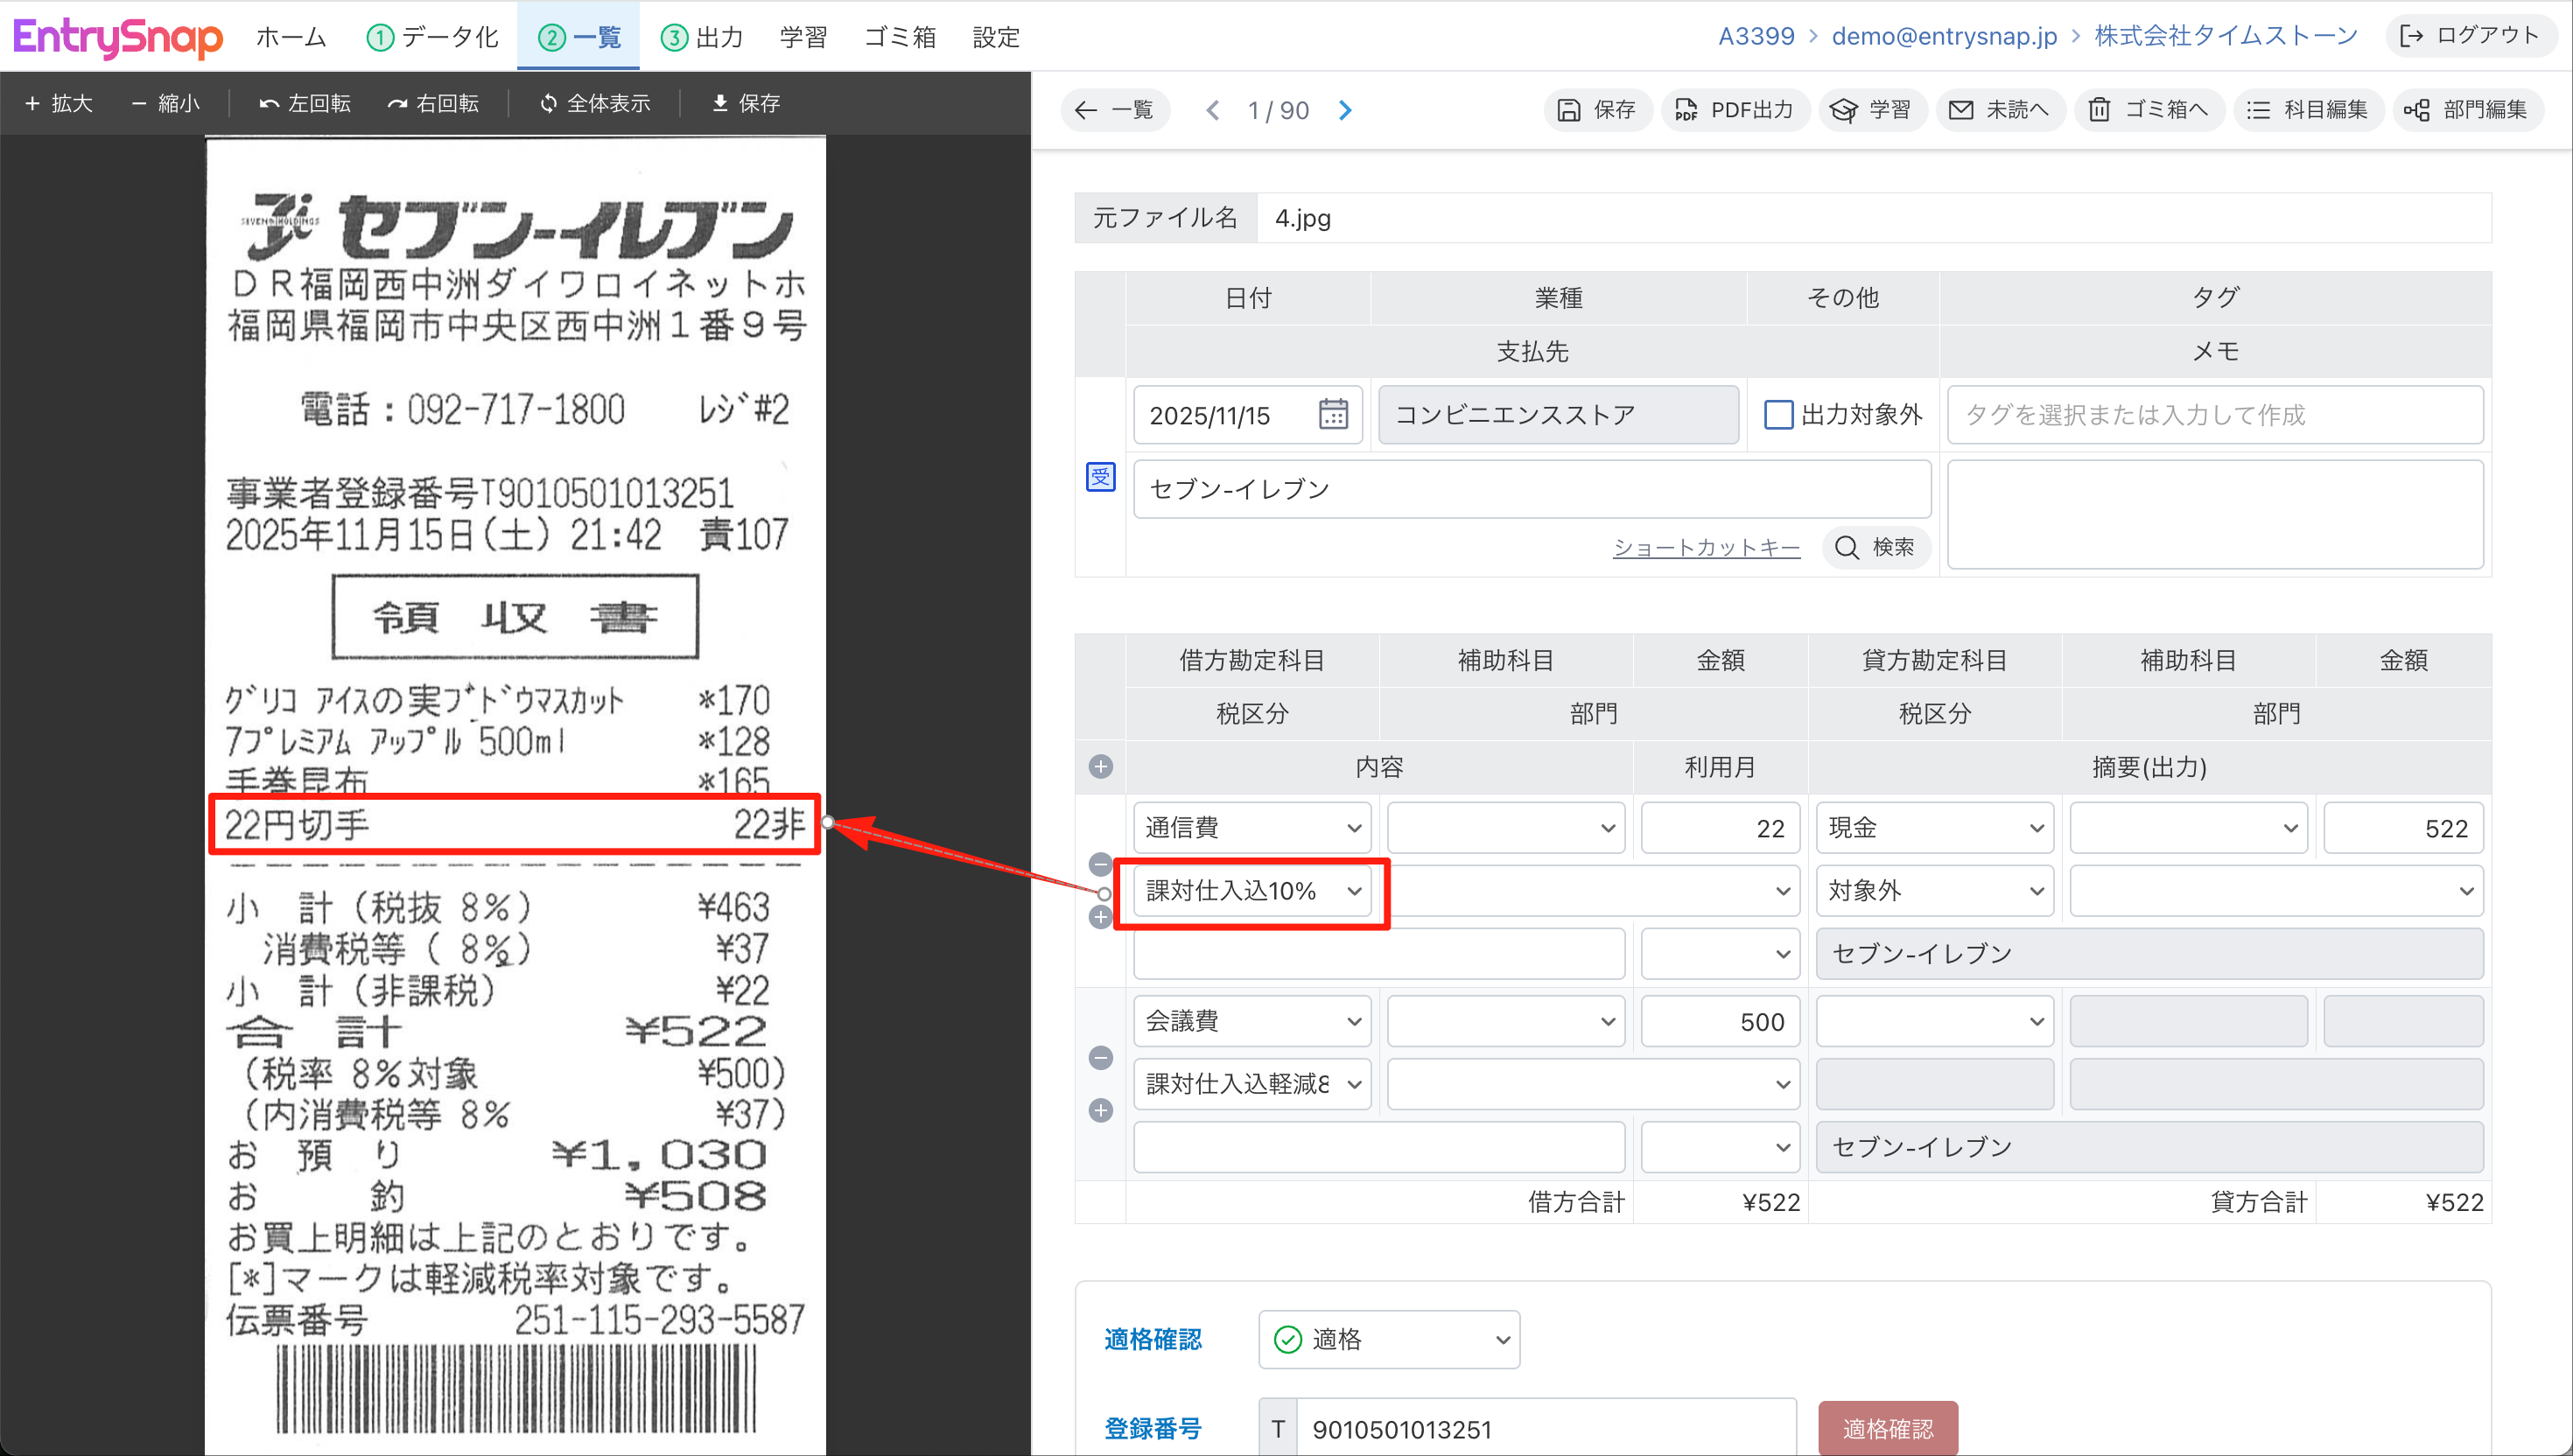Viewport: 2573px width, 1456px height.
Task: Click the 検索 search button
Action: 1876,547
